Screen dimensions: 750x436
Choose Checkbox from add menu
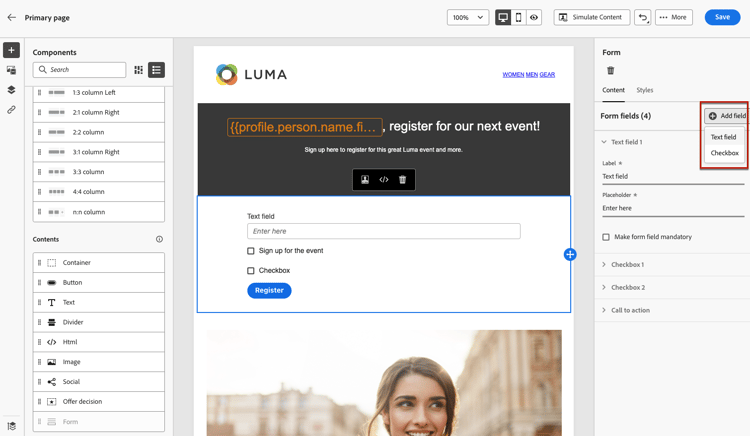724,153
